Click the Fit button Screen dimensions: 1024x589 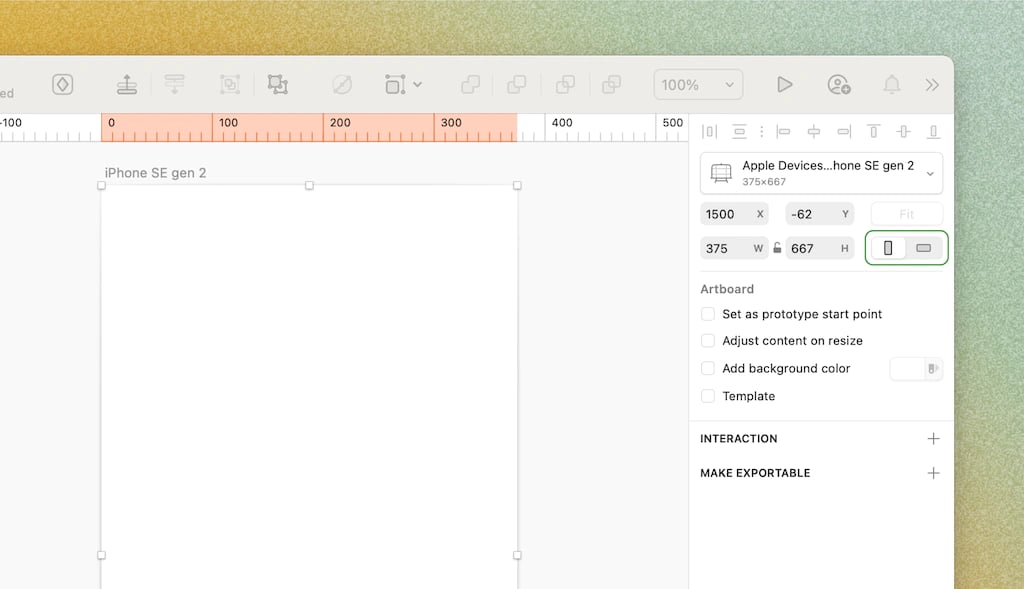tap(906, 214)
